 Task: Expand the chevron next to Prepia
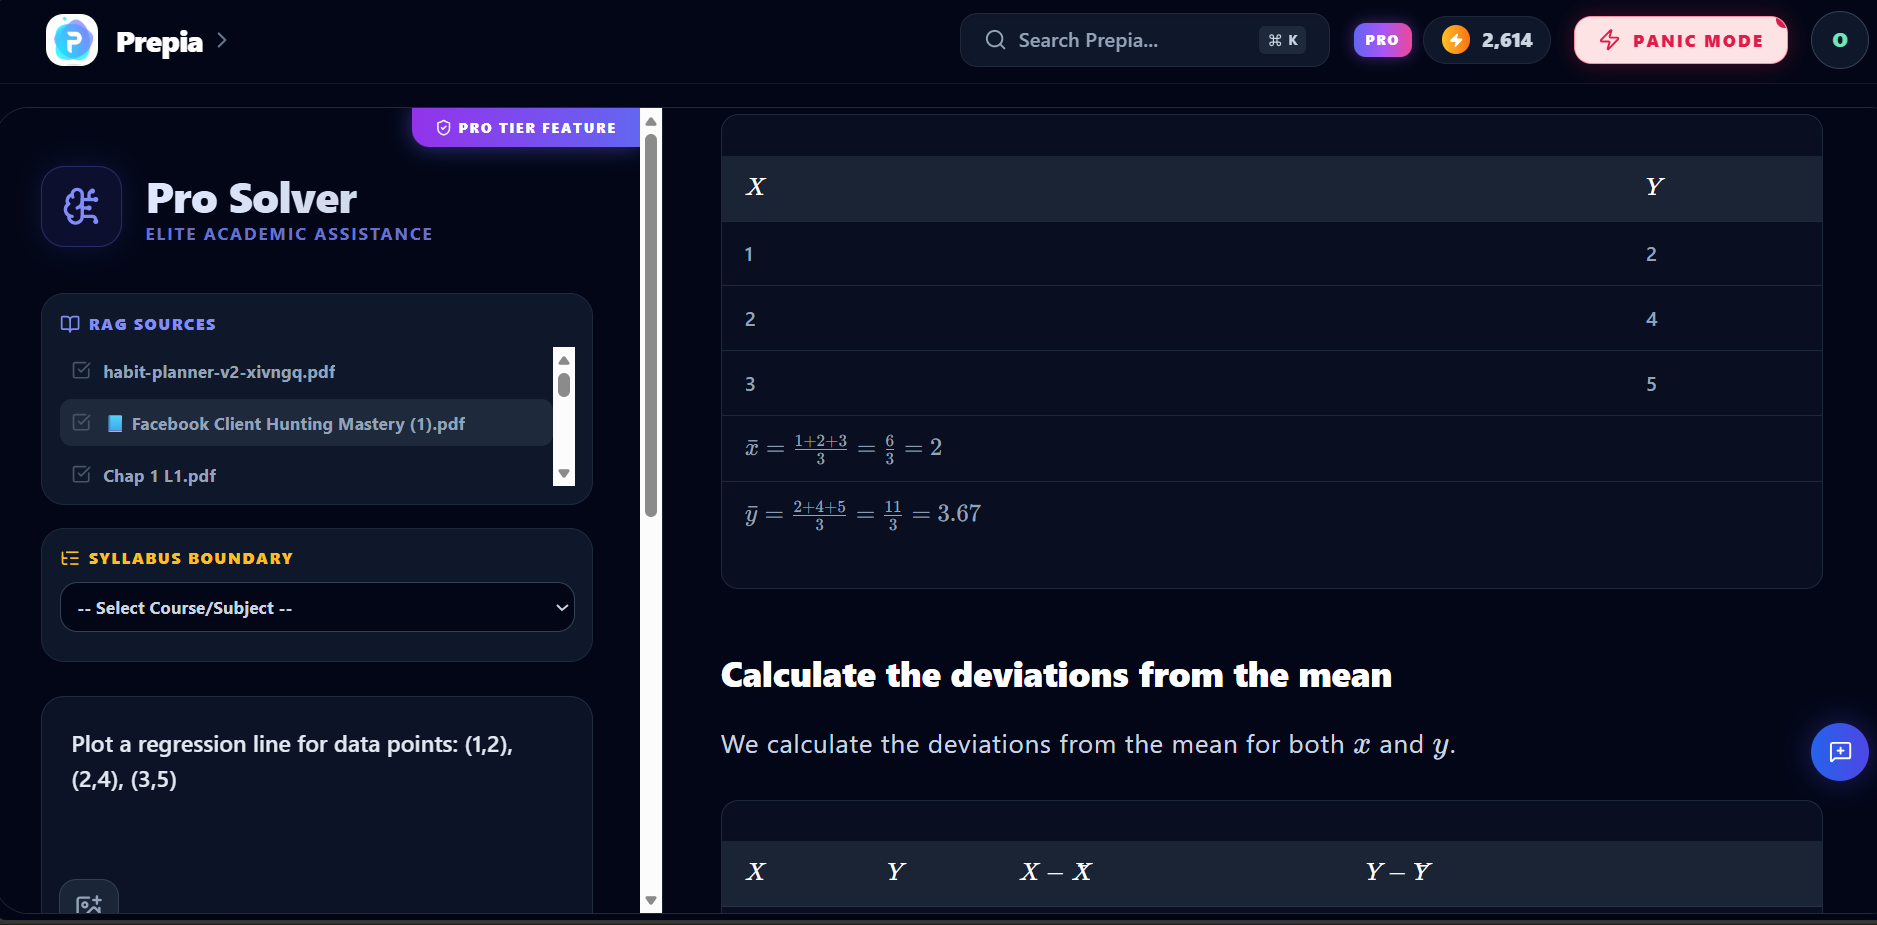(222, 40)
